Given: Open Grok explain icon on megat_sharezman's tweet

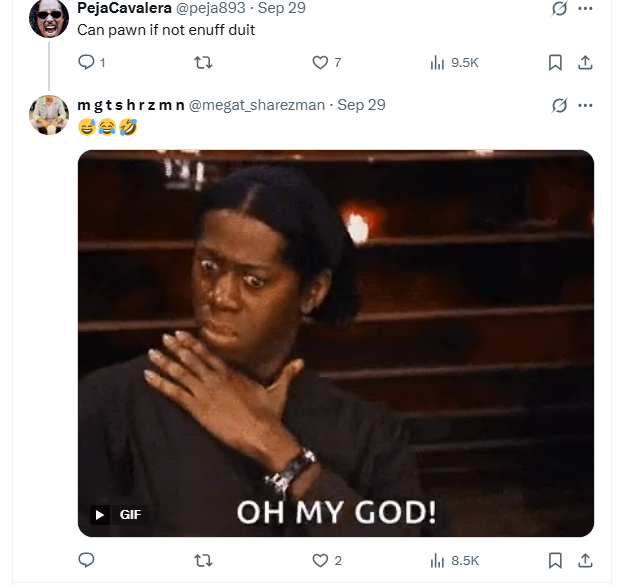Looking at the screenshot, I should pyautogui.click(x=559, y=105).
